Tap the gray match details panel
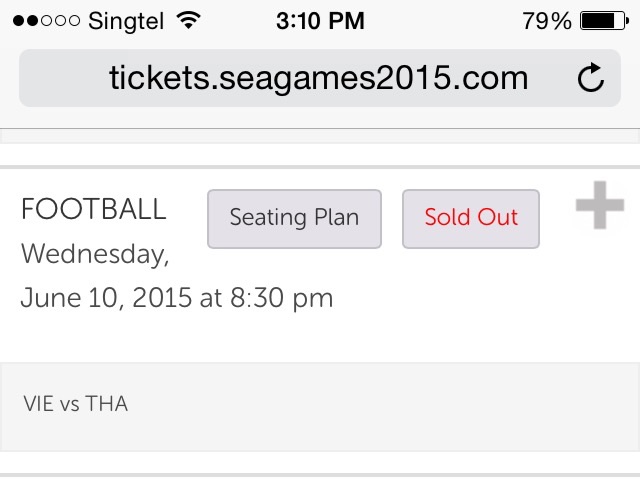Image resolution: width=640 pixels, height=481 pixels. (400, 407)
